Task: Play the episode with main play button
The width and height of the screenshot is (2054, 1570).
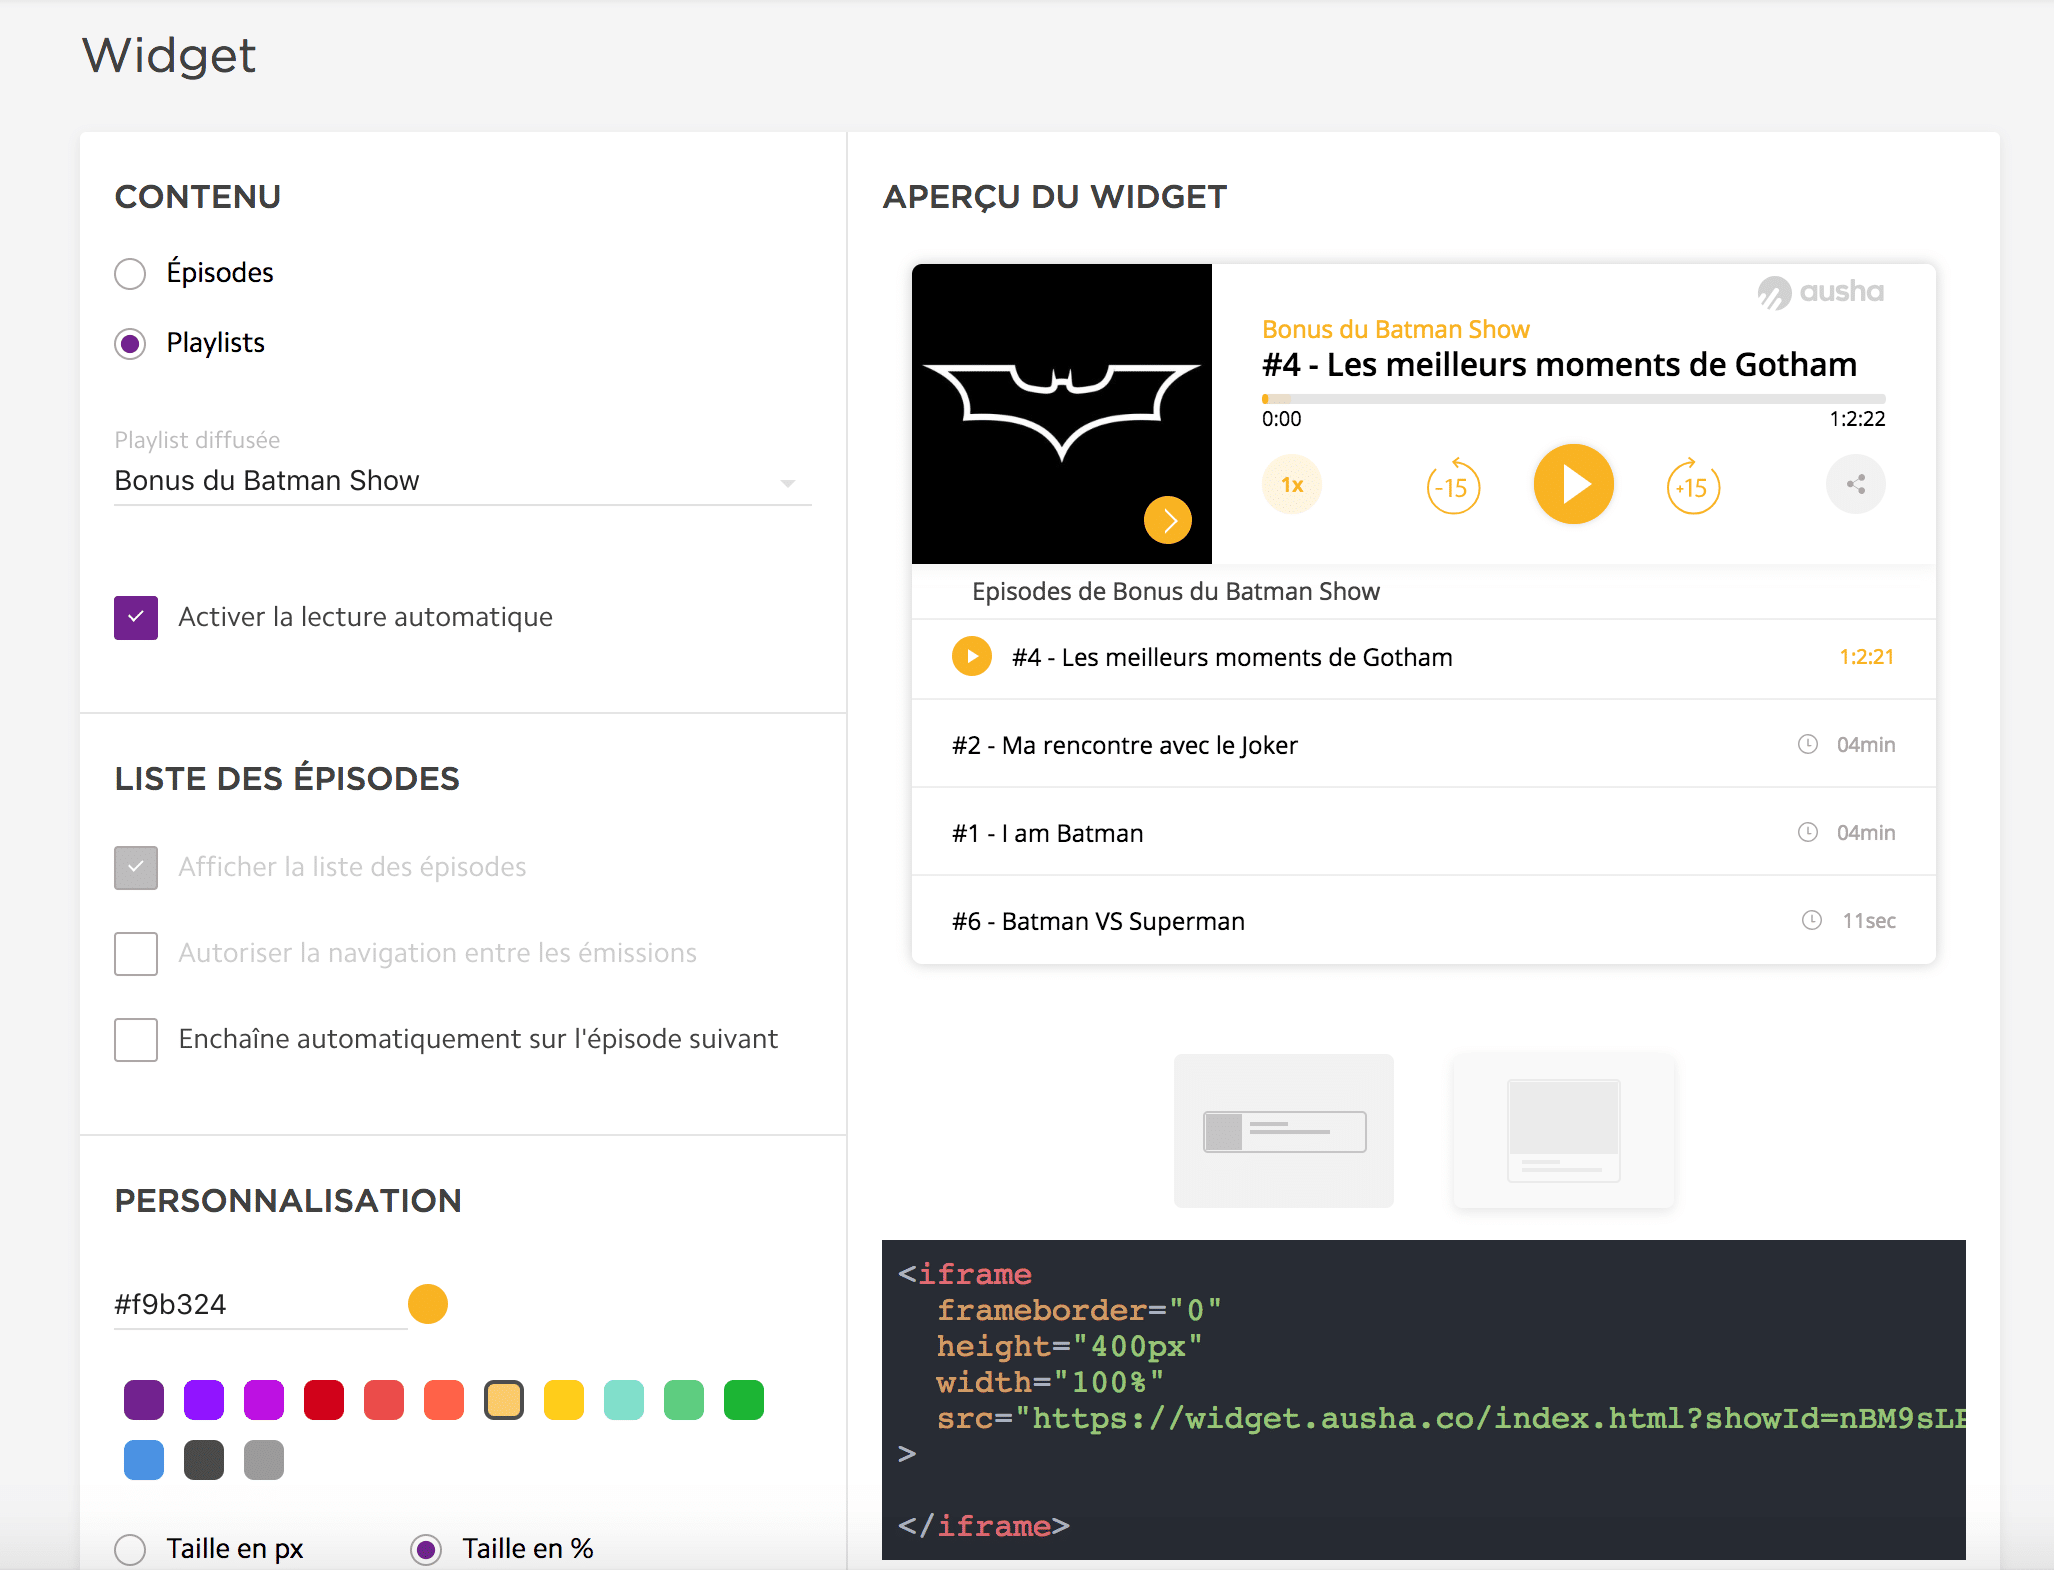Action: coord(1574,484)
